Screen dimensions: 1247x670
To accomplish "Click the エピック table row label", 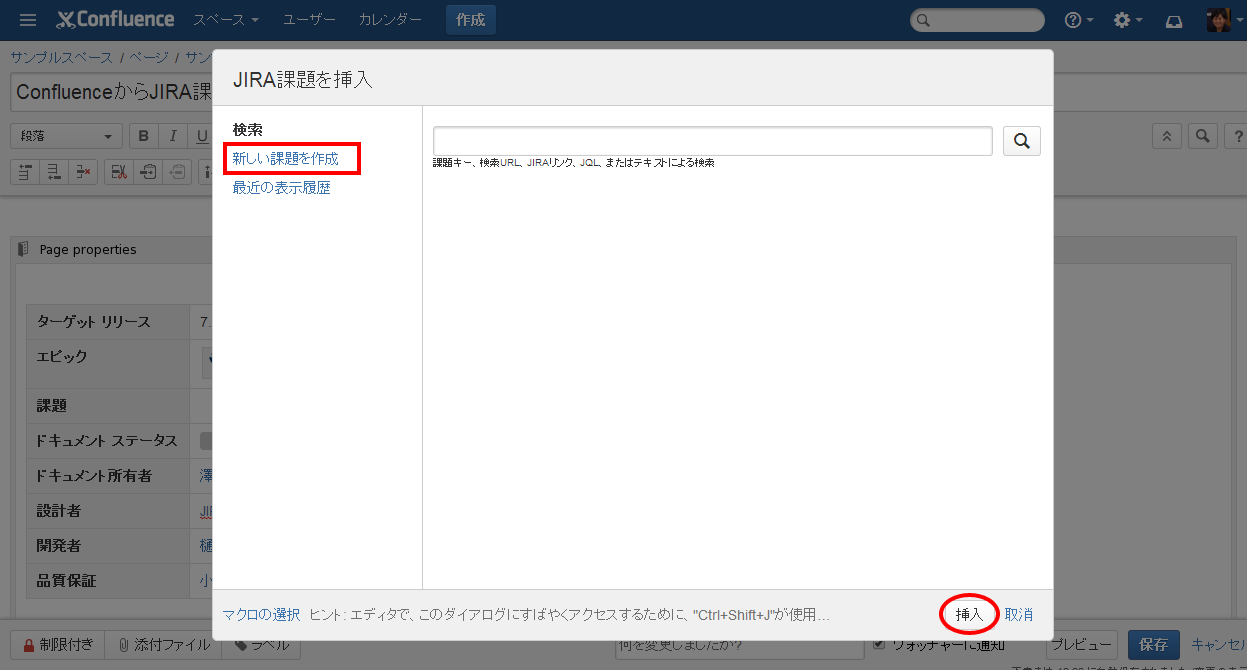I will [x=62, y=356].
